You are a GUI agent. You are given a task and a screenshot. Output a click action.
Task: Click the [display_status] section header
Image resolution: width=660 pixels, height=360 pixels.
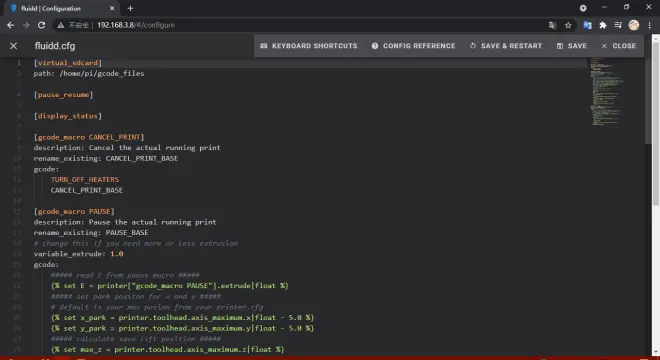point(68,116)
